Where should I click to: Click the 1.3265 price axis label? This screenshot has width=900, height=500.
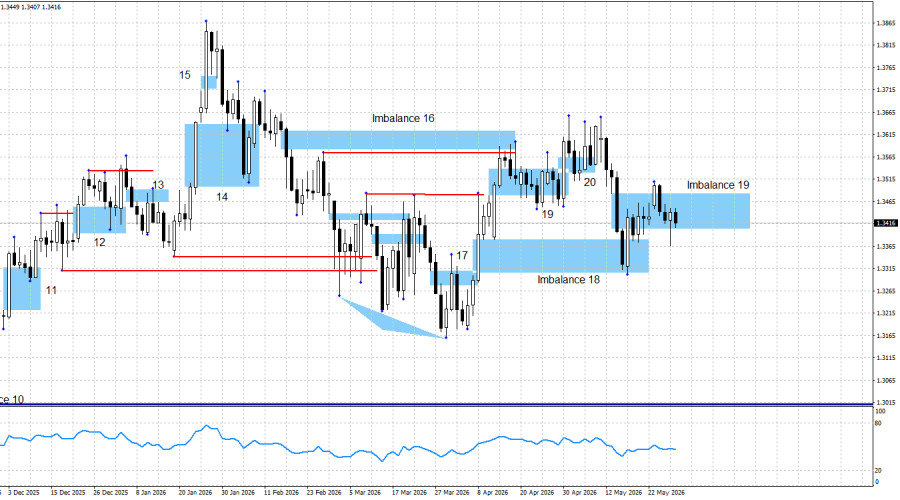coord(886,291)
